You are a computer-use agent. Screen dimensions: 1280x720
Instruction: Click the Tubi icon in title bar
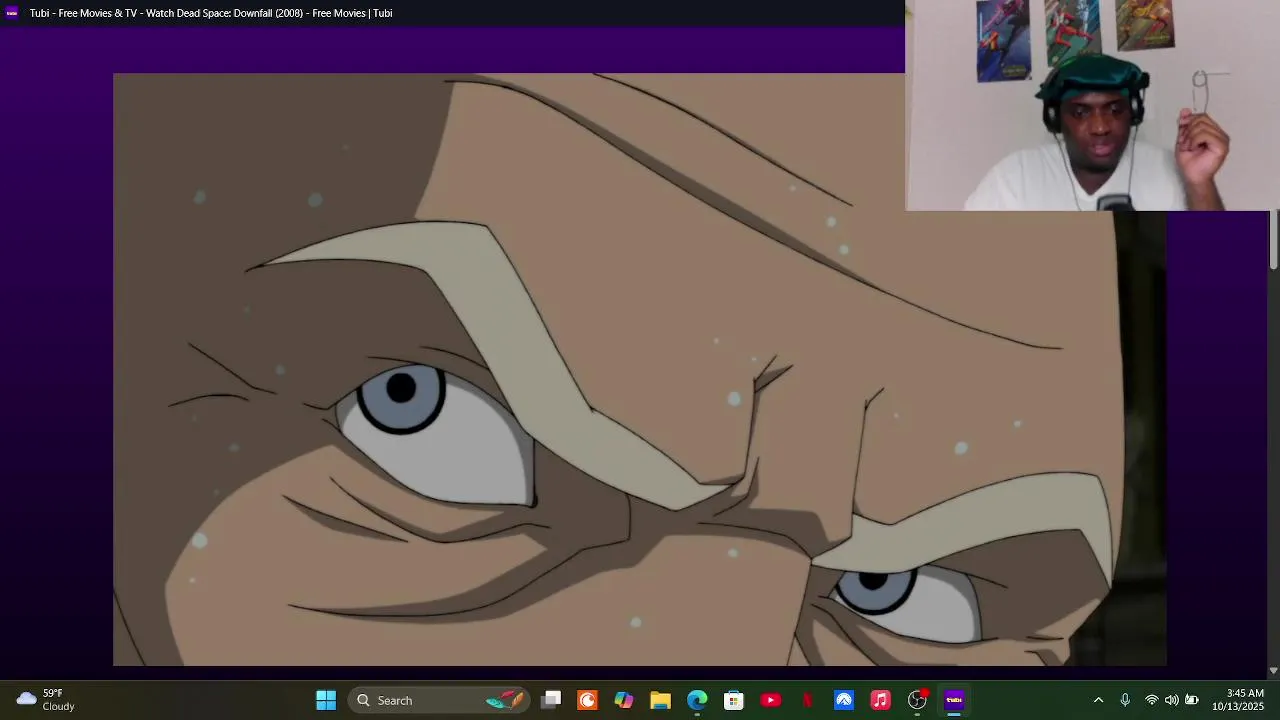click(x=12, y=13)
